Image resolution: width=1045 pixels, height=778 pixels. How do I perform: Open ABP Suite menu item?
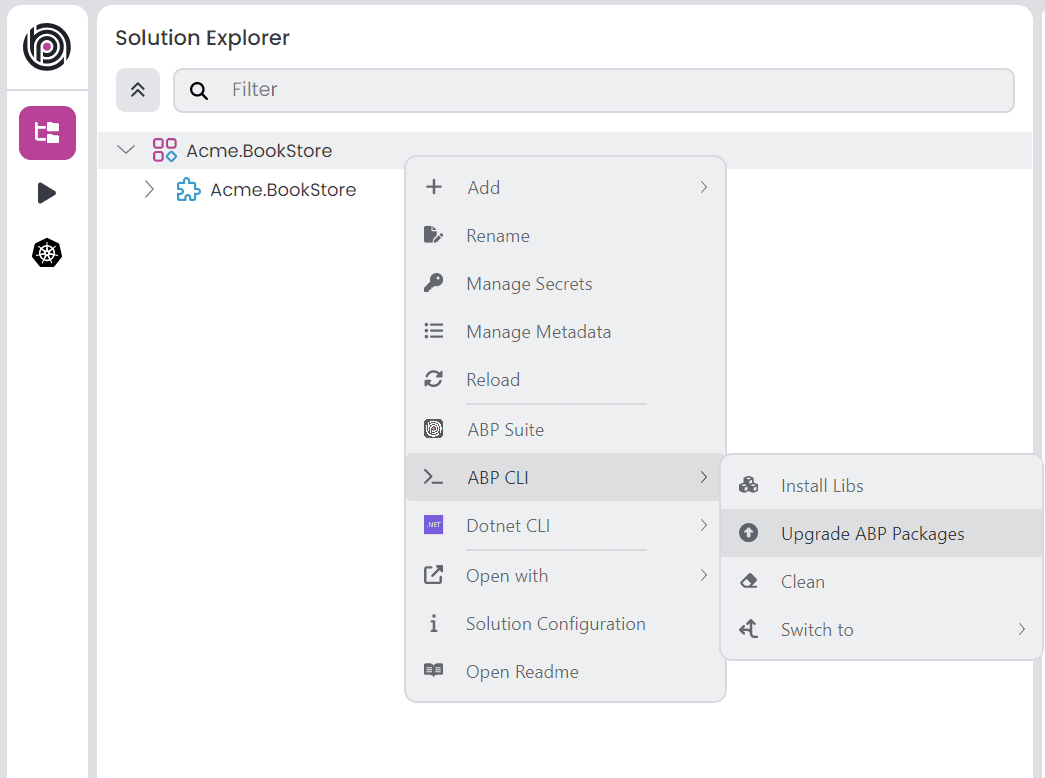pyautogui.click(x=565, y=429)
